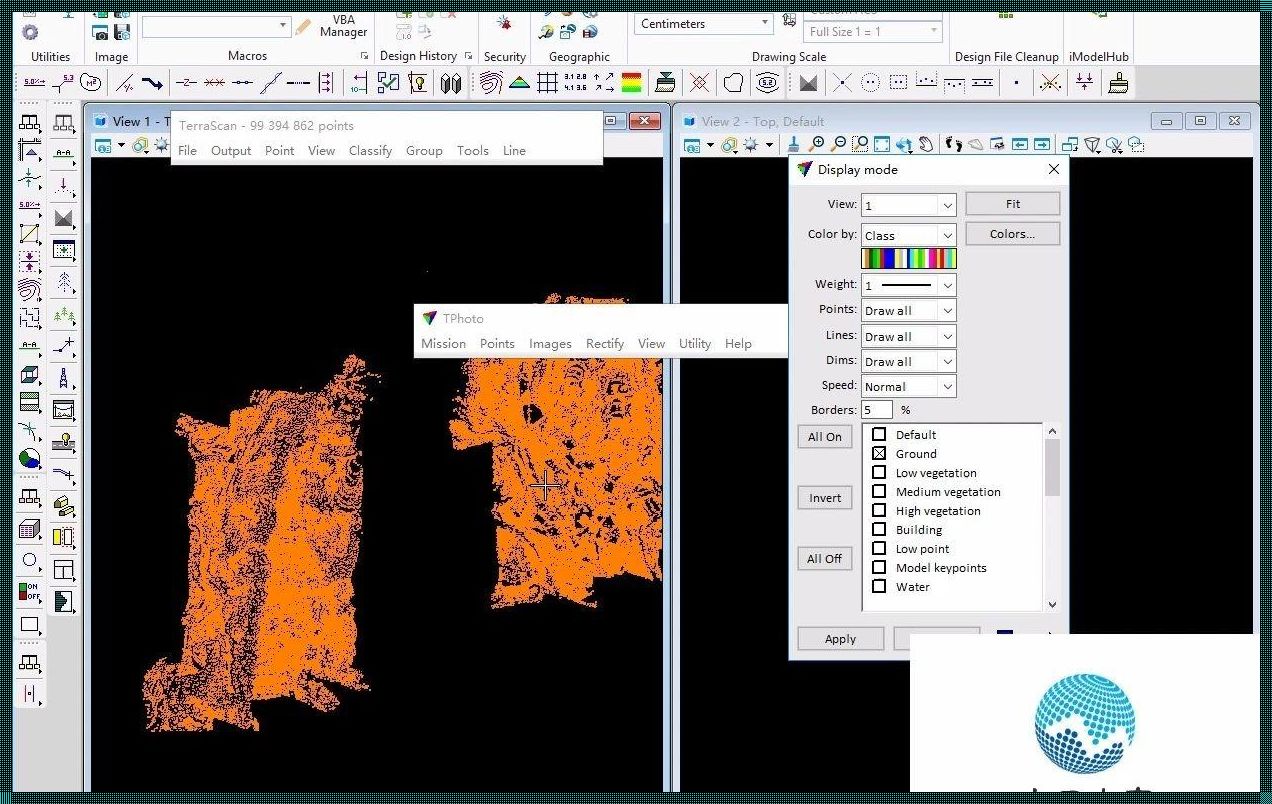
Task: Click the circle tool icon in left toolbox
Action: point(30,561)
